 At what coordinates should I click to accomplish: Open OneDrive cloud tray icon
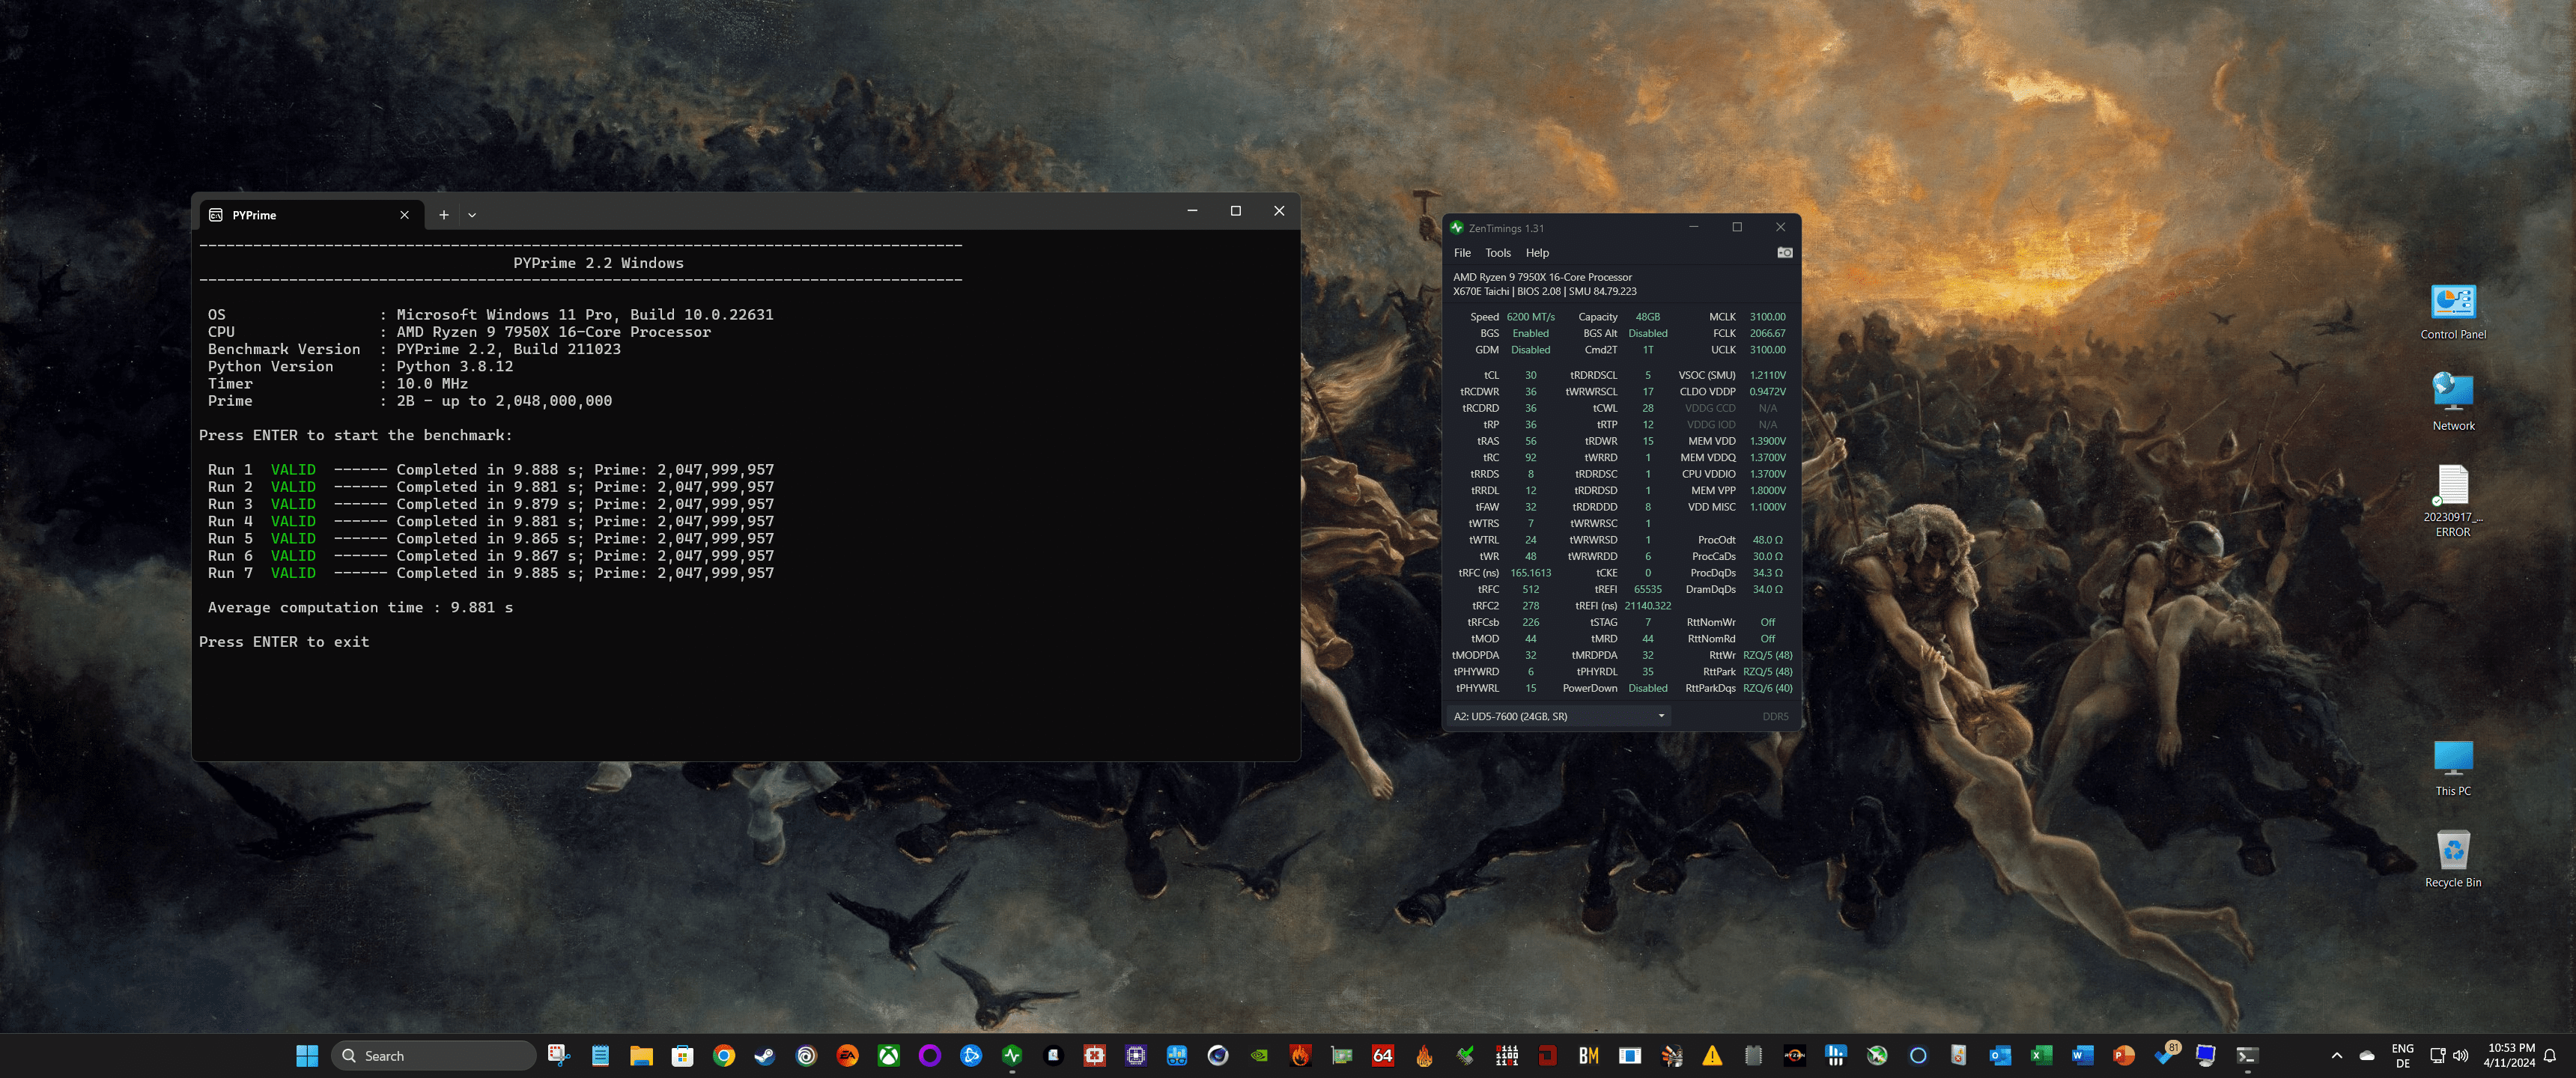[x=2367, y=1055]
